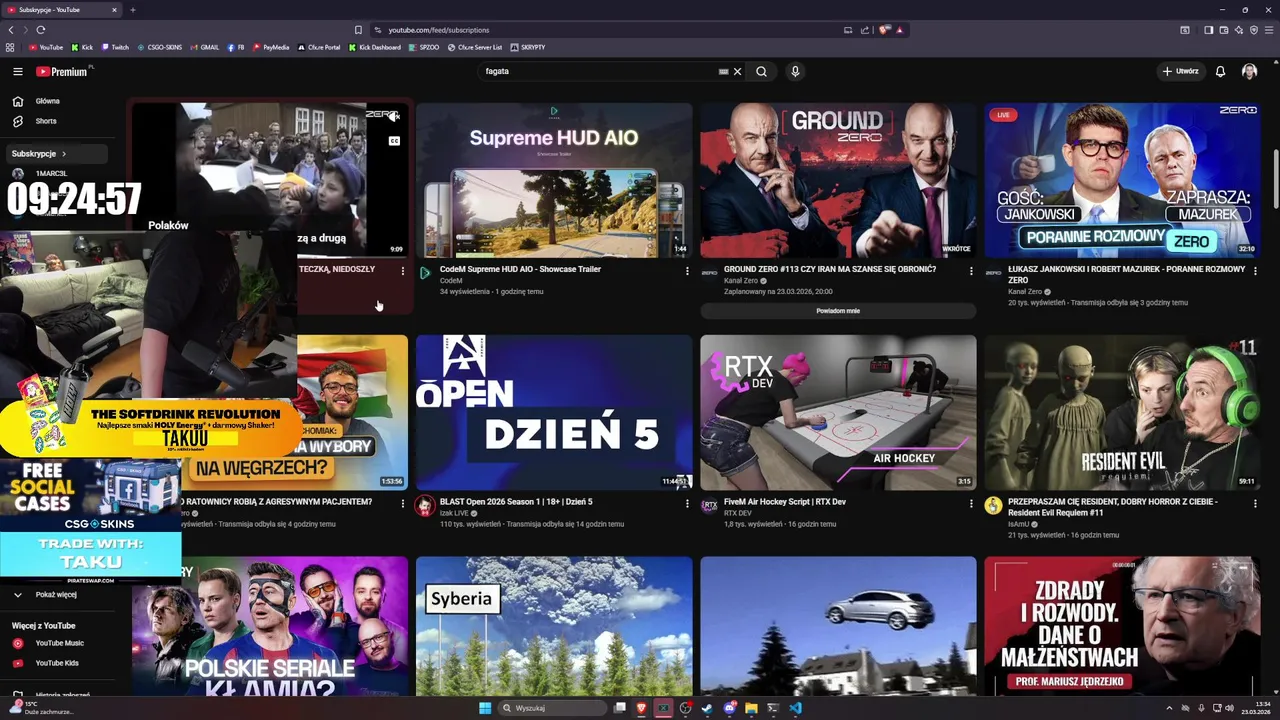
Task: Click the Utwórz create button
Action: click(1181, 71)
